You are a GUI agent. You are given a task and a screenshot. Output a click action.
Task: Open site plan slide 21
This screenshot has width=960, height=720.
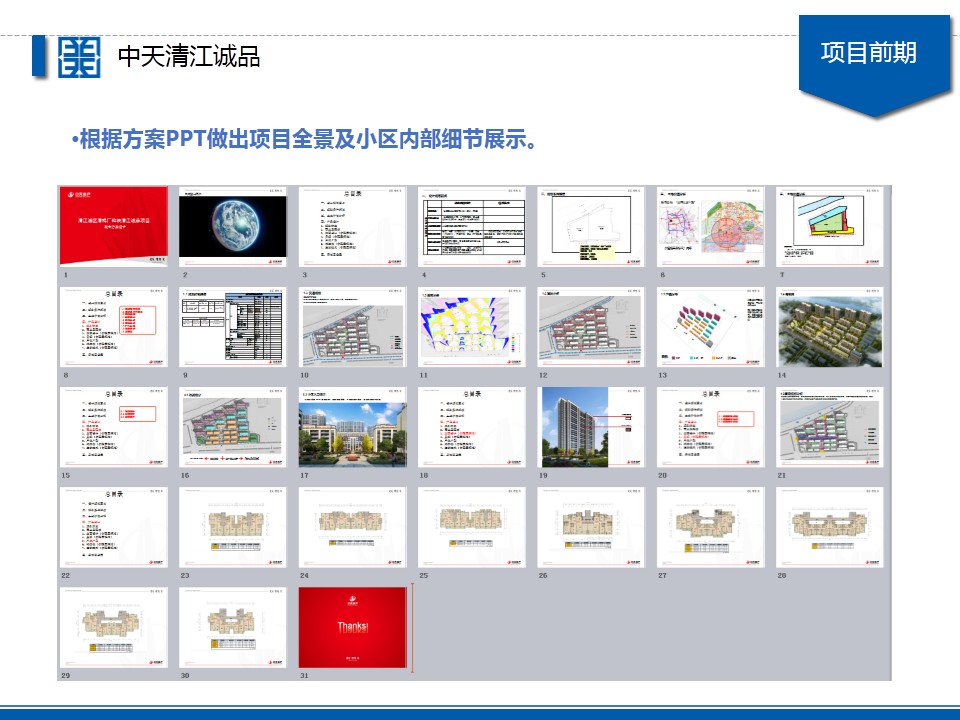830,427
